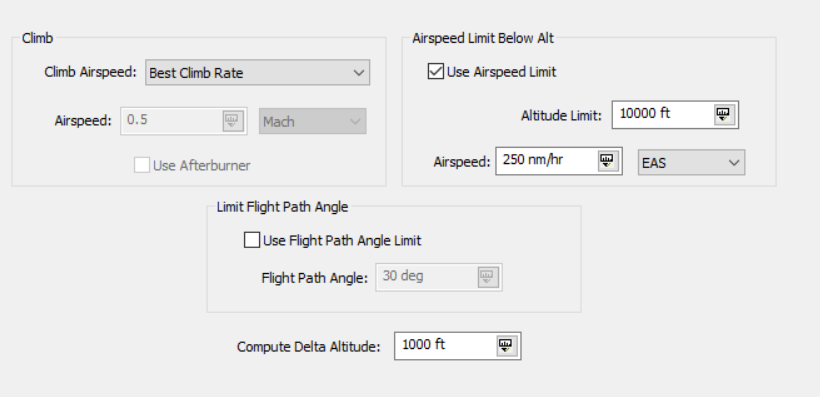Enable Use Flight Path Angle Limit checkbox

click(252, 240)
